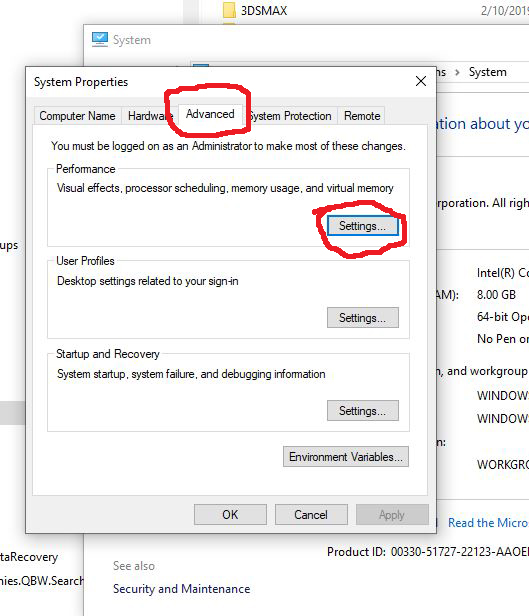Click the See also heading
This screenshot has height=616, width=529.
pyautogui.click(x=134, y=566)
